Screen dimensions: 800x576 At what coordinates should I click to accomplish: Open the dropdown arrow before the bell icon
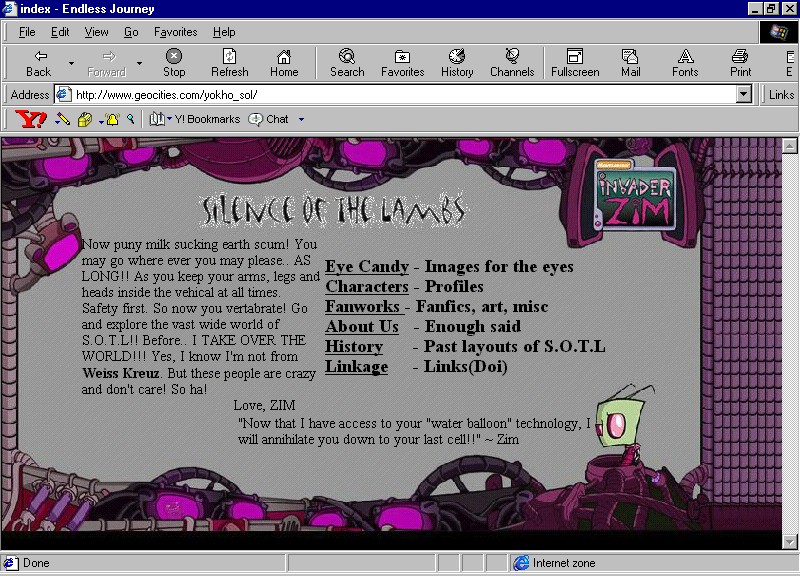click(x=101, y=121)
